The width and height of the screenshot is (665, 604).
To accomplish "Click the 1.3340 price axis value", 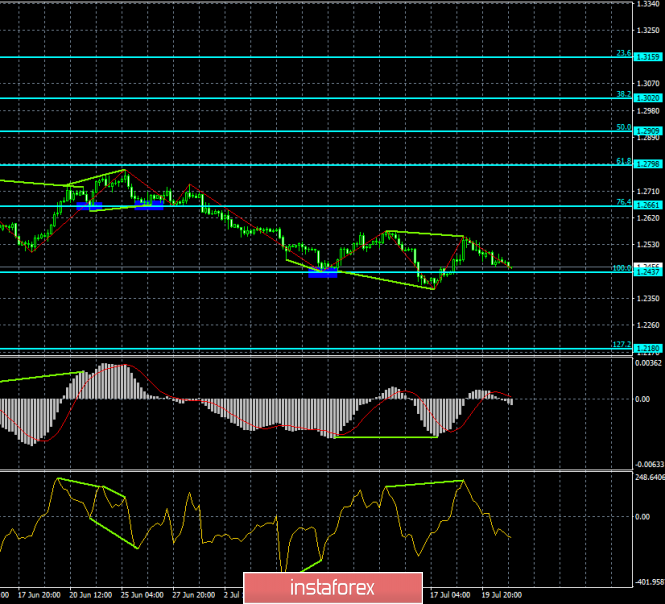I will click(x=648, y=4).
